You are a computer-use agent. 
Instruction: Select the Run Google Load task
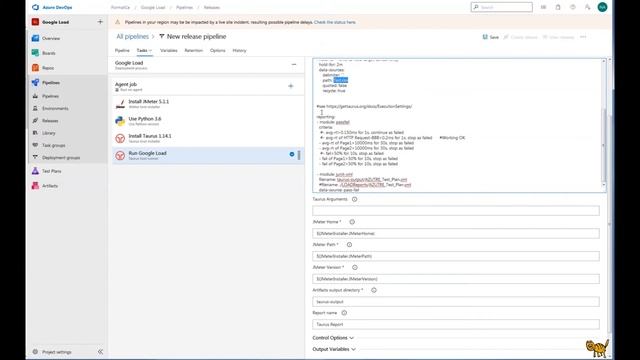tap(208, 155)
